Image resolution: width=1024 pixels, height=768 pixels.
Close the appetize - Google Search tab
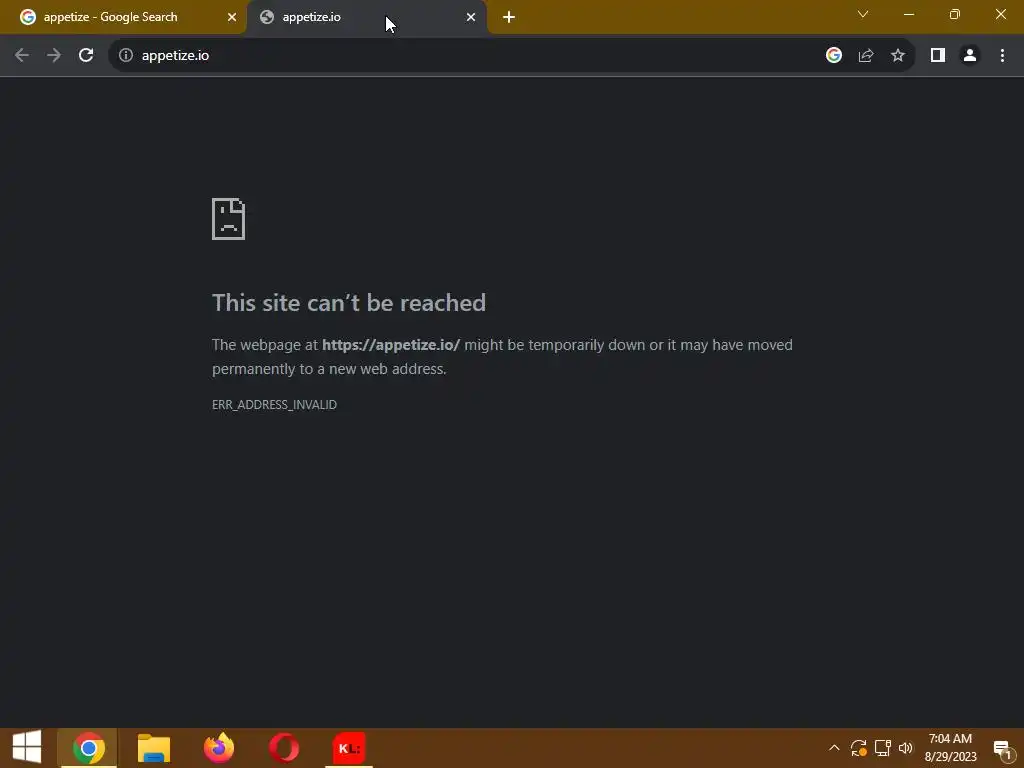coord(232,17)
